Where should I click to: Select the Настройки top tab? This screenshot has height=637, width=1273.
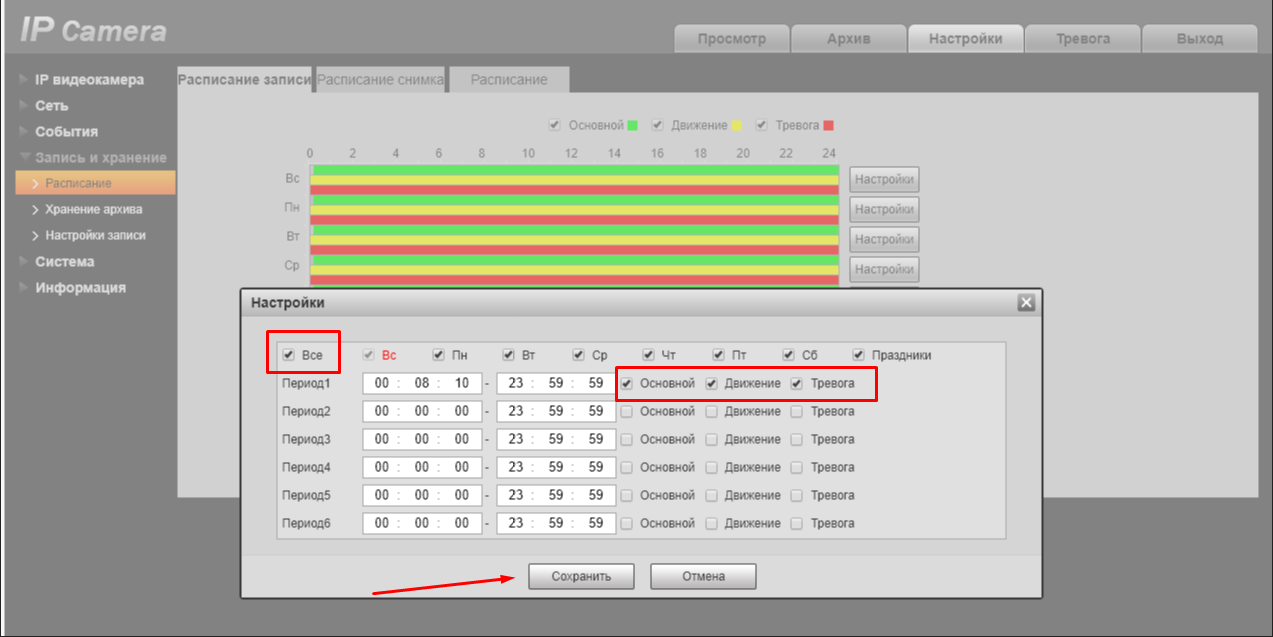966,38
